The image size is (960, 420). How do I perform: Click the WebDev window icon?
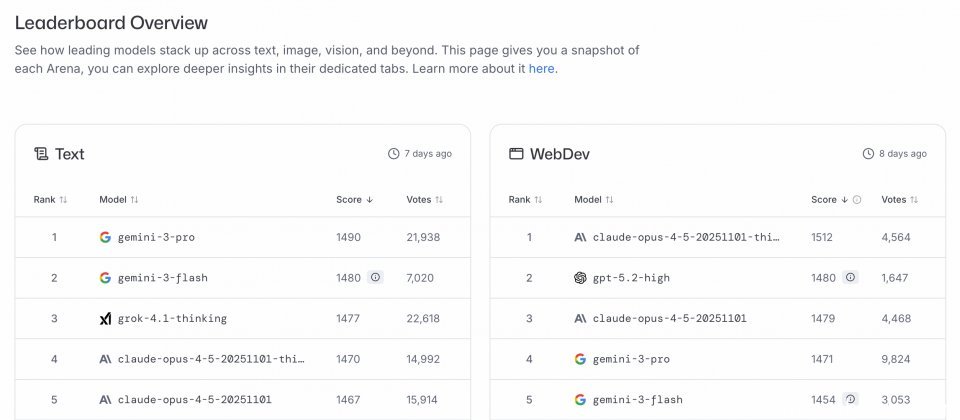click(516, 154)
